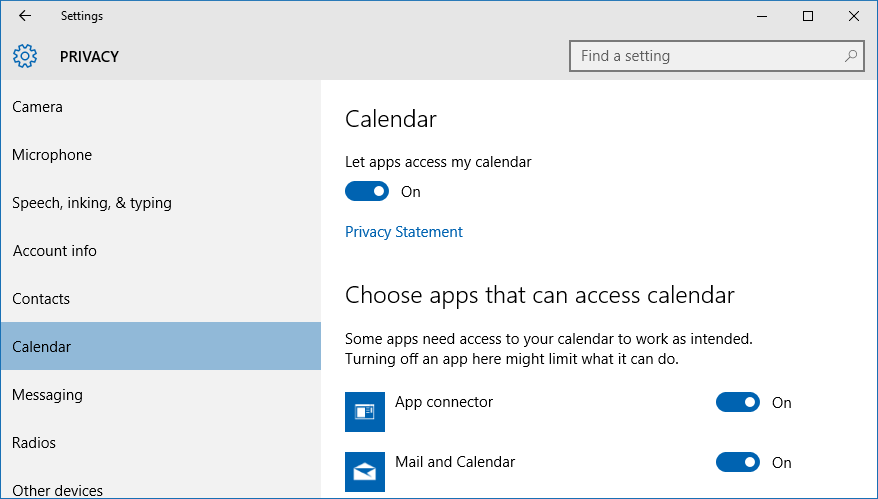Open the Camera privacy section
The height and width of the screenshot is (499, 878).
(x=161, y=106)
